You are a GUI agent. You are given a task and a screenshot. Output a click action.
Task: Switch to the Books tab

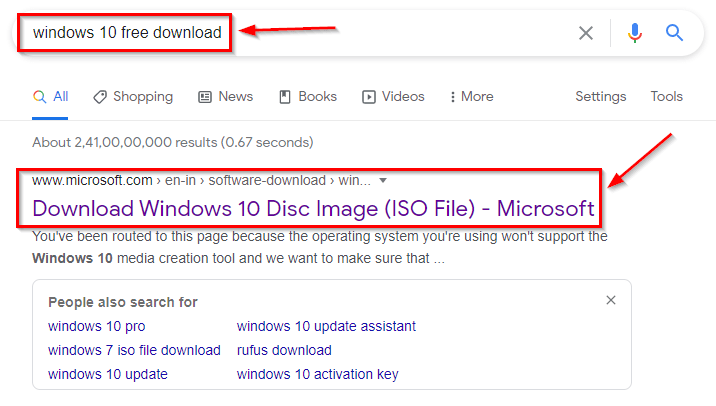click(x=308, y=97)
